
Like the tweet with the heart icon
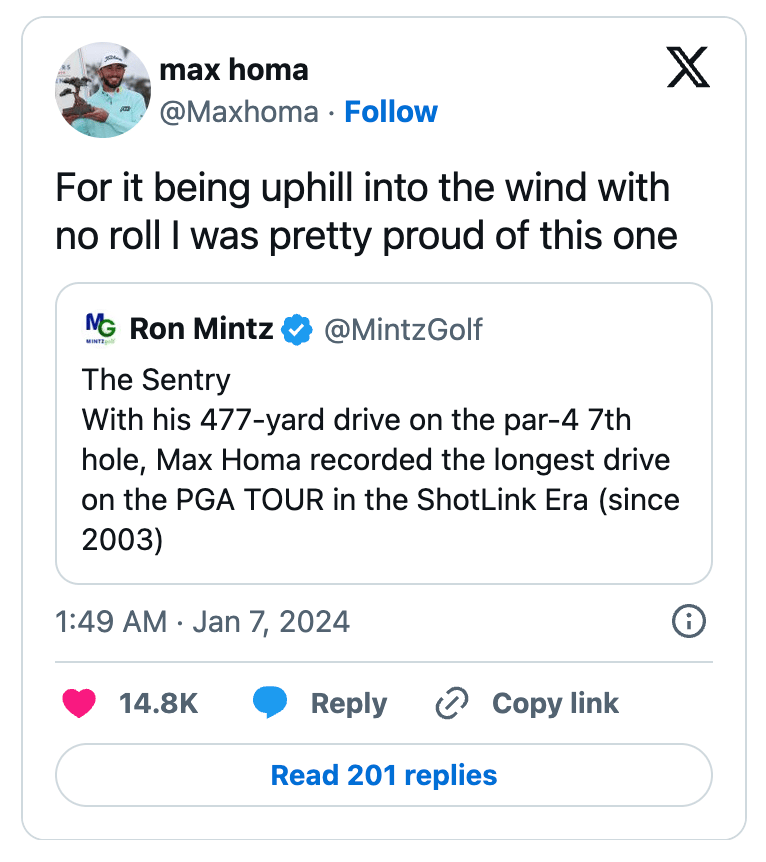click(x=79, y=703)
